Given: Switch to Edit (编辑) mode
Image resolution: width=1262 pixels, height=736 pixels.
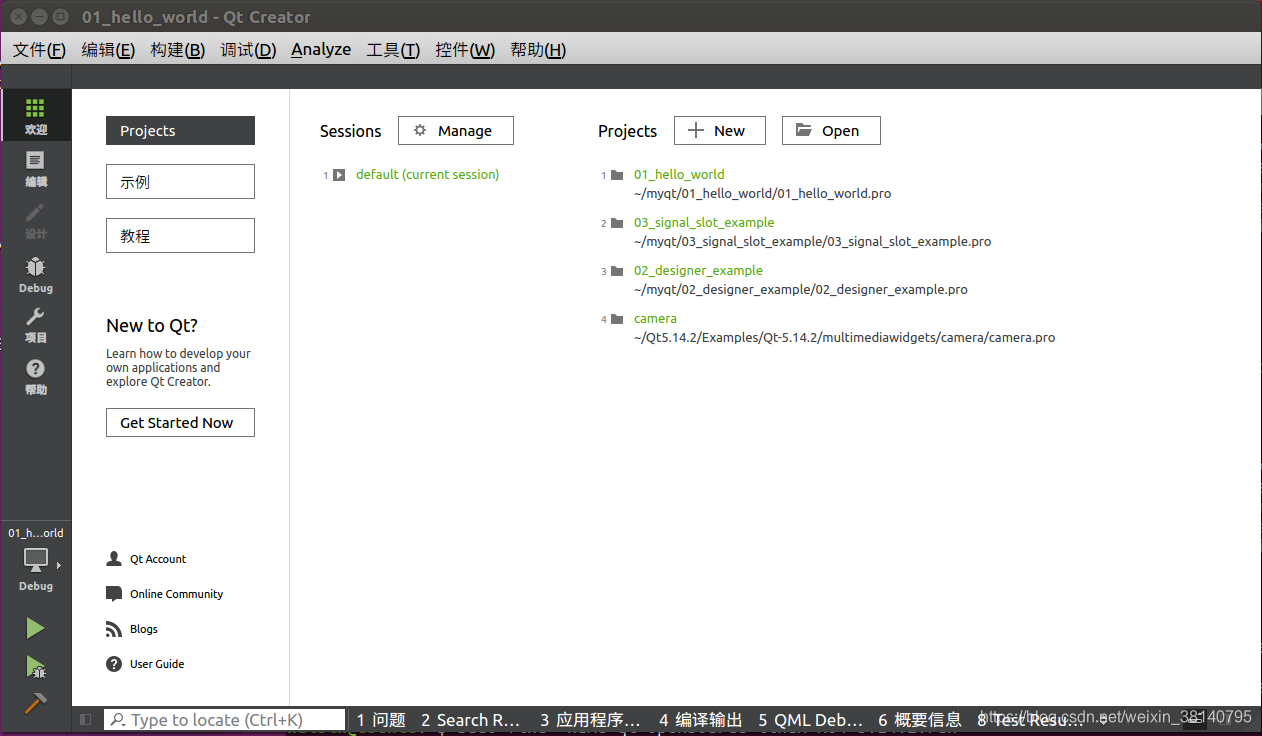Looking at the screenshot, I should coord(35,169).
